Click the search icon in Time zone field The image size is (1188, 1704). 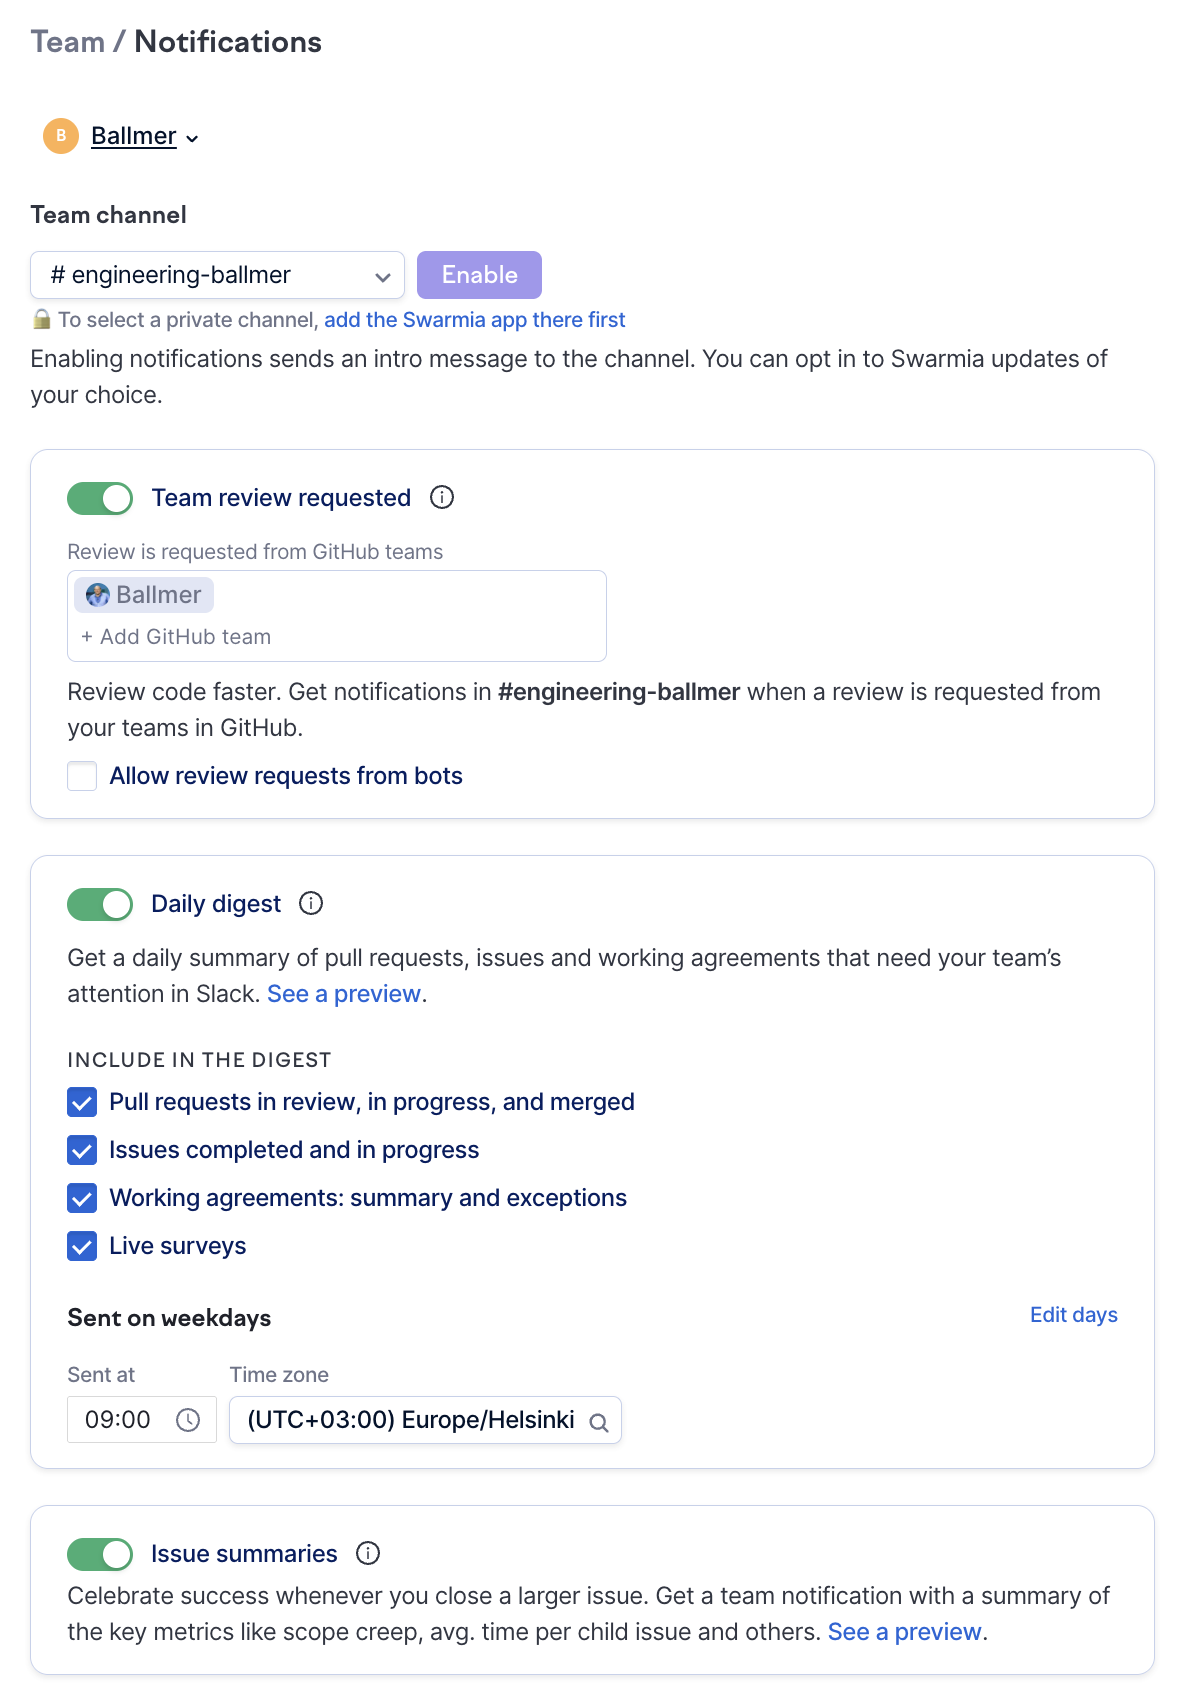(599, 1422)
